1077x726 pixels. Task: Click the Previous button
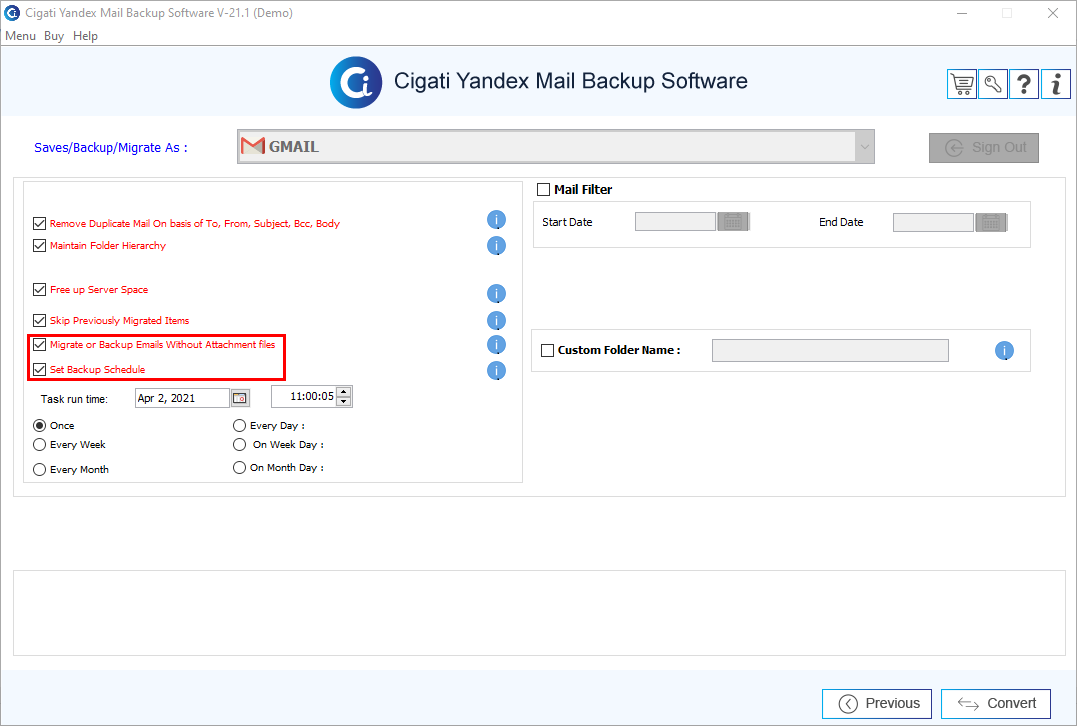876,703
